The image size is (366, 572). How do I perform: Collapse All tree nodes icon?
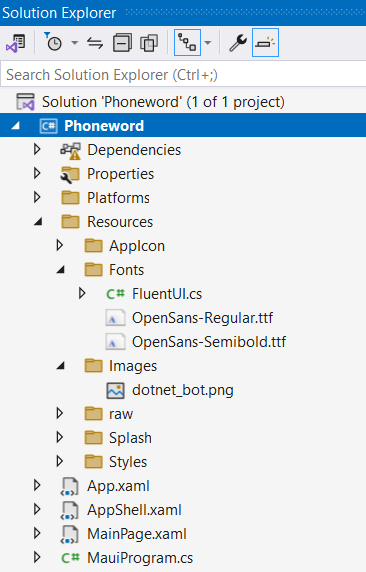point(122,43)
